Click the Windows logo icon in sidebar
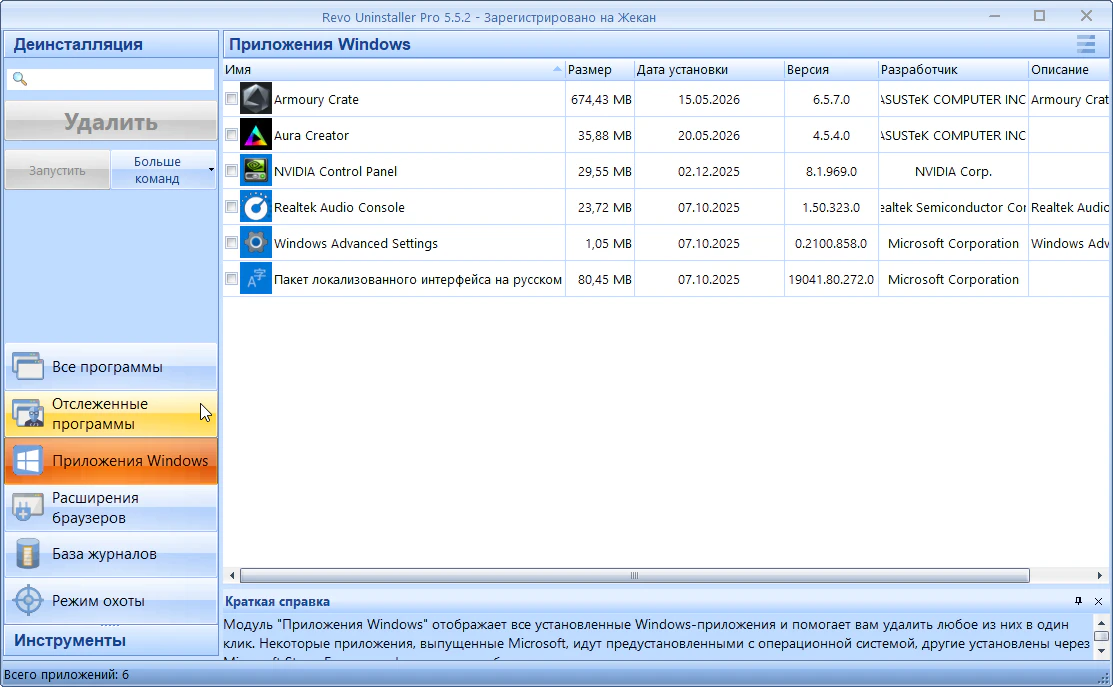Image resolution: width=1113 pixels, height=687 pixels. pos(28,461)
